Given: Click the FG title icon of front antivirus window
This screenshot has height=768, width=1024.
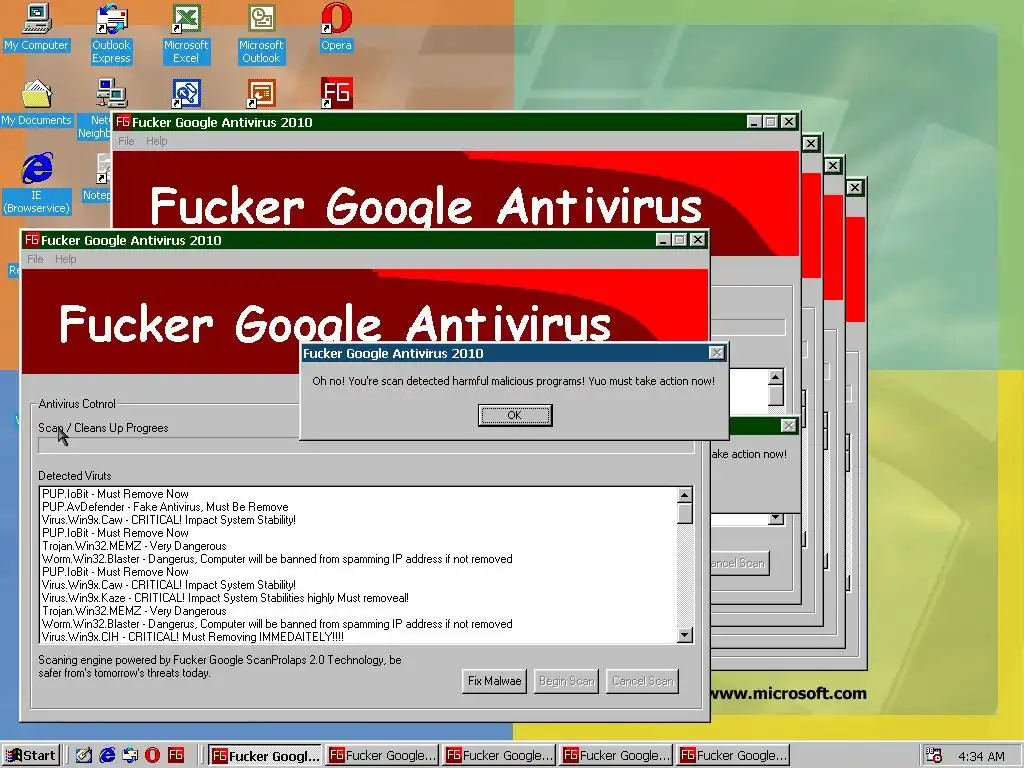Looking at the screenshot, I should click(x=32, y=240).
